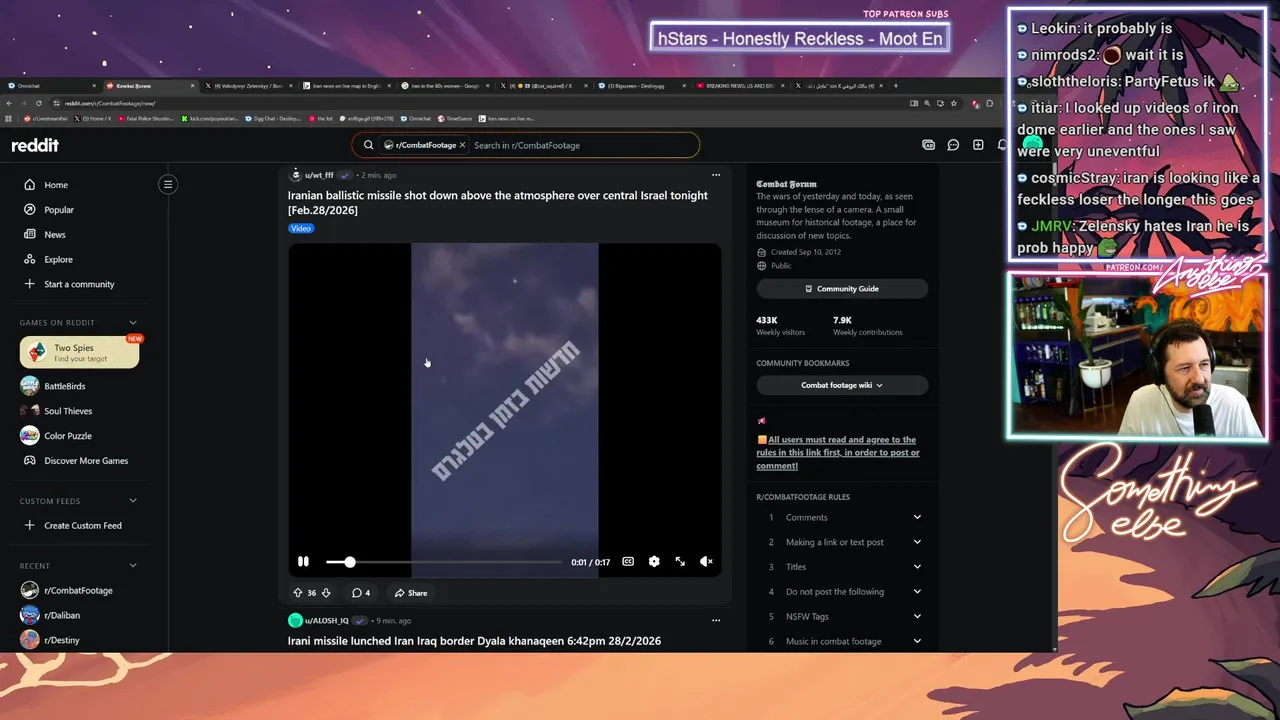Screen dimensions: 1280x720
Task: Open News feed in sidebar
Action: click(55, 235)
